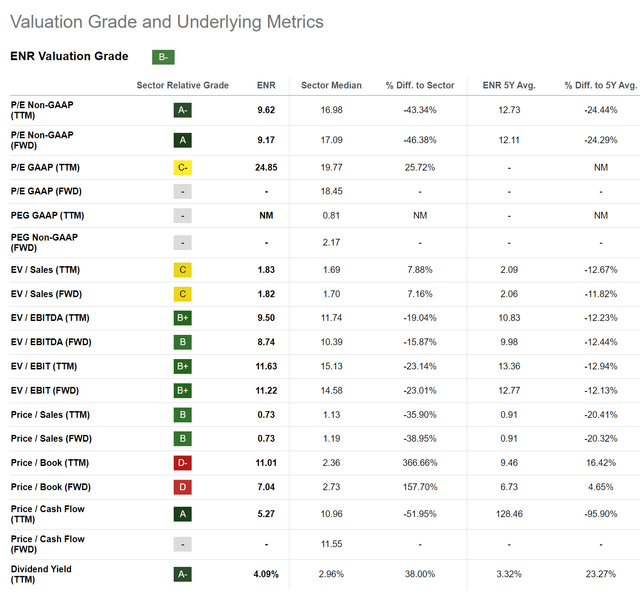Click the -43.34% sector difference value
Screen dimensions: 640x601
click(x=420, y=110)
